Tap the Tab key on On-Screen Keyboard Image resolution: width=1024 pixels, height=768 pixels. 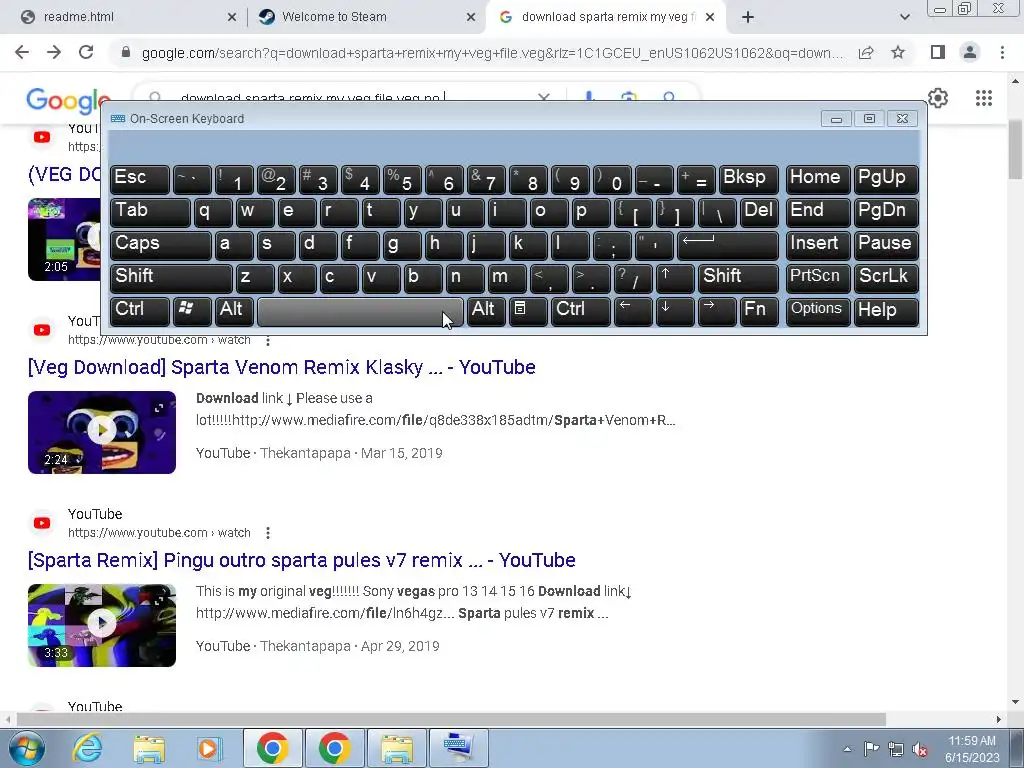pos(150,212)
